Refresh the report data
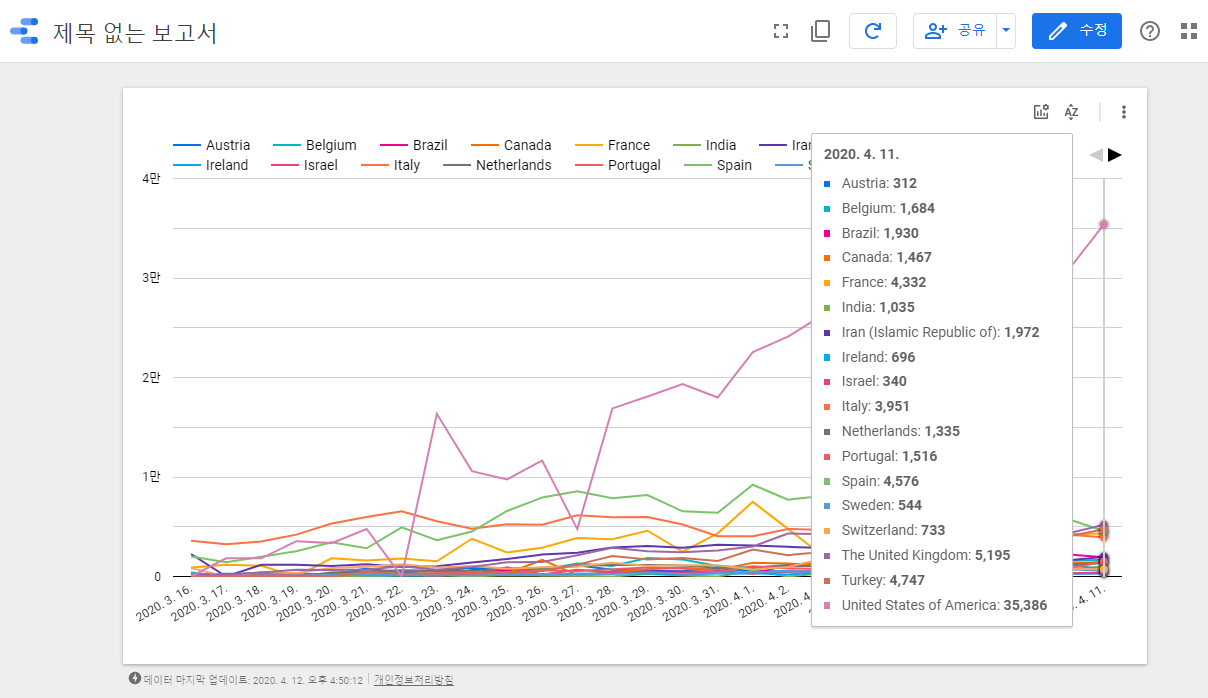Screen dimensions: 1208x698 pos(873,31)
